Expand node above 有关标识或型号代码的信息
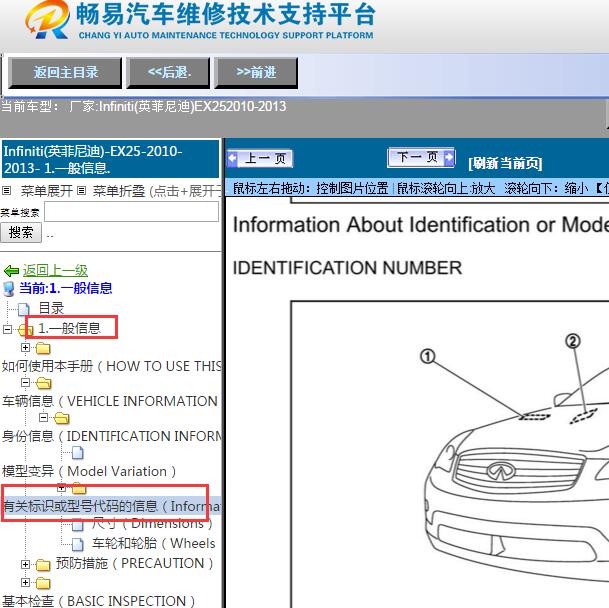Image resolution: width=609 pixels, height=608 pixels. click(x=62, y=487)
